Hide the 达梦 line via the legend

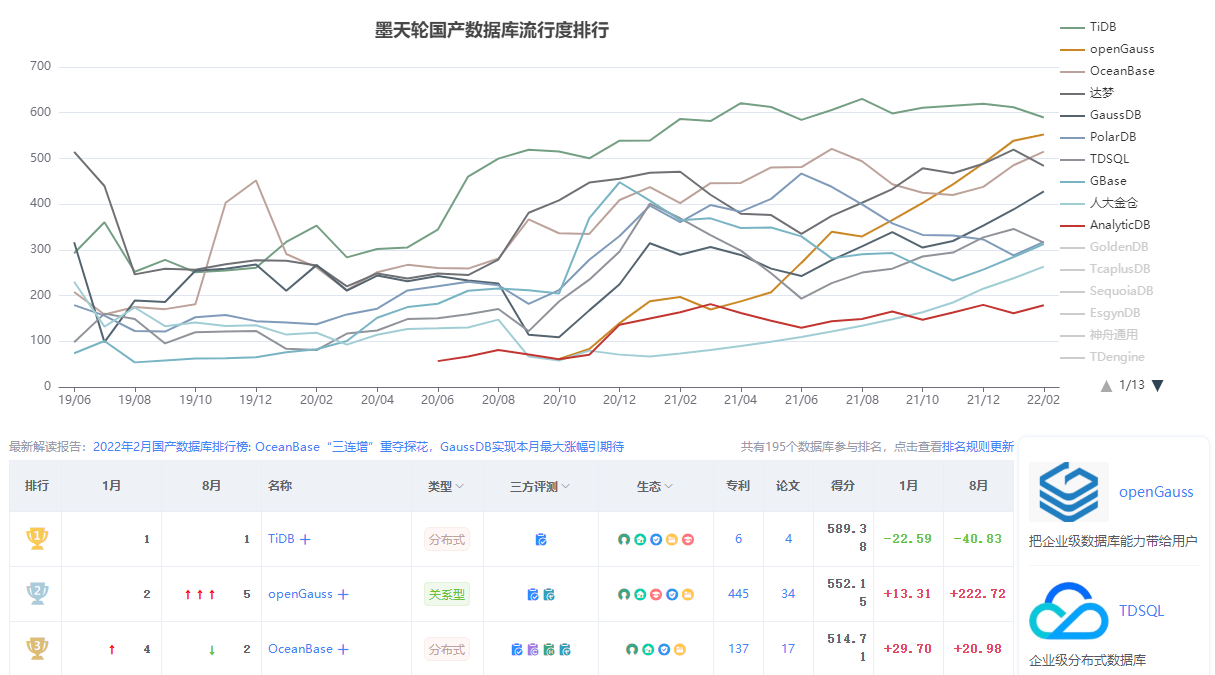(1087, 93)
